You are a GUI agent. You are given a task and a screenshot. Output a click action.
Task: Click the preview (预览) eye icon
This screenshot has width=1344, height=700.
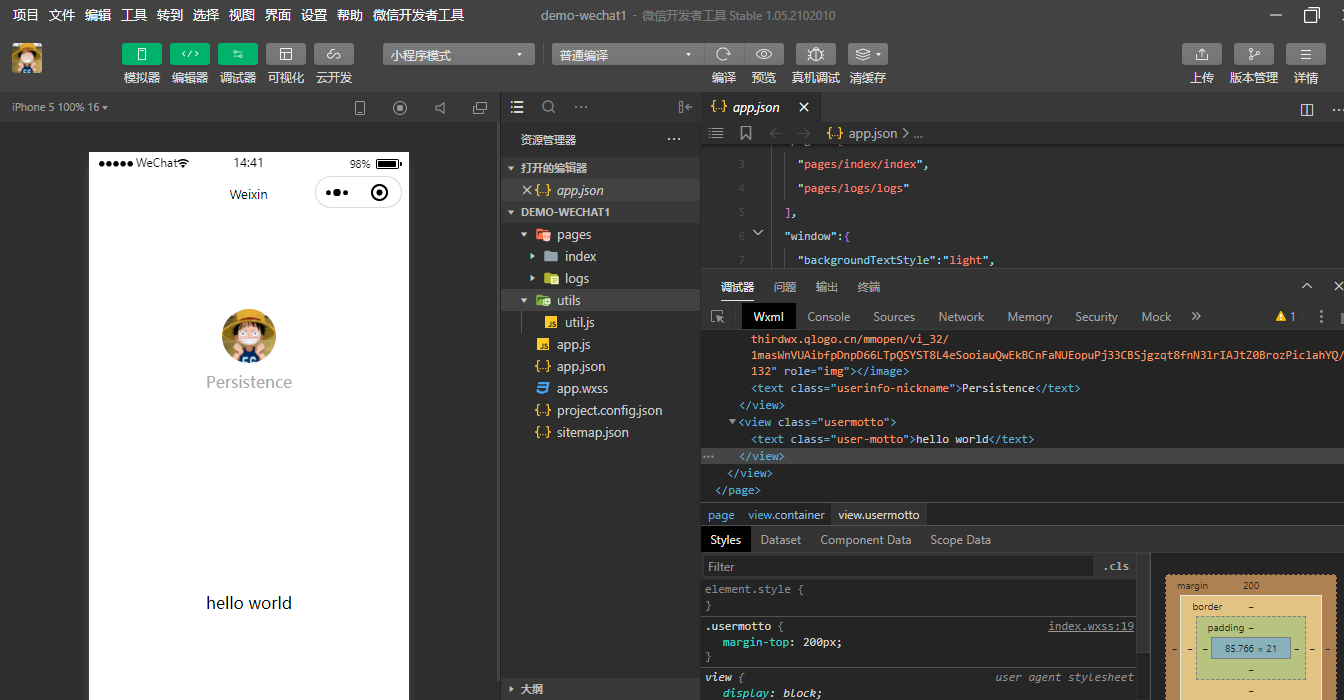(764, 55)
